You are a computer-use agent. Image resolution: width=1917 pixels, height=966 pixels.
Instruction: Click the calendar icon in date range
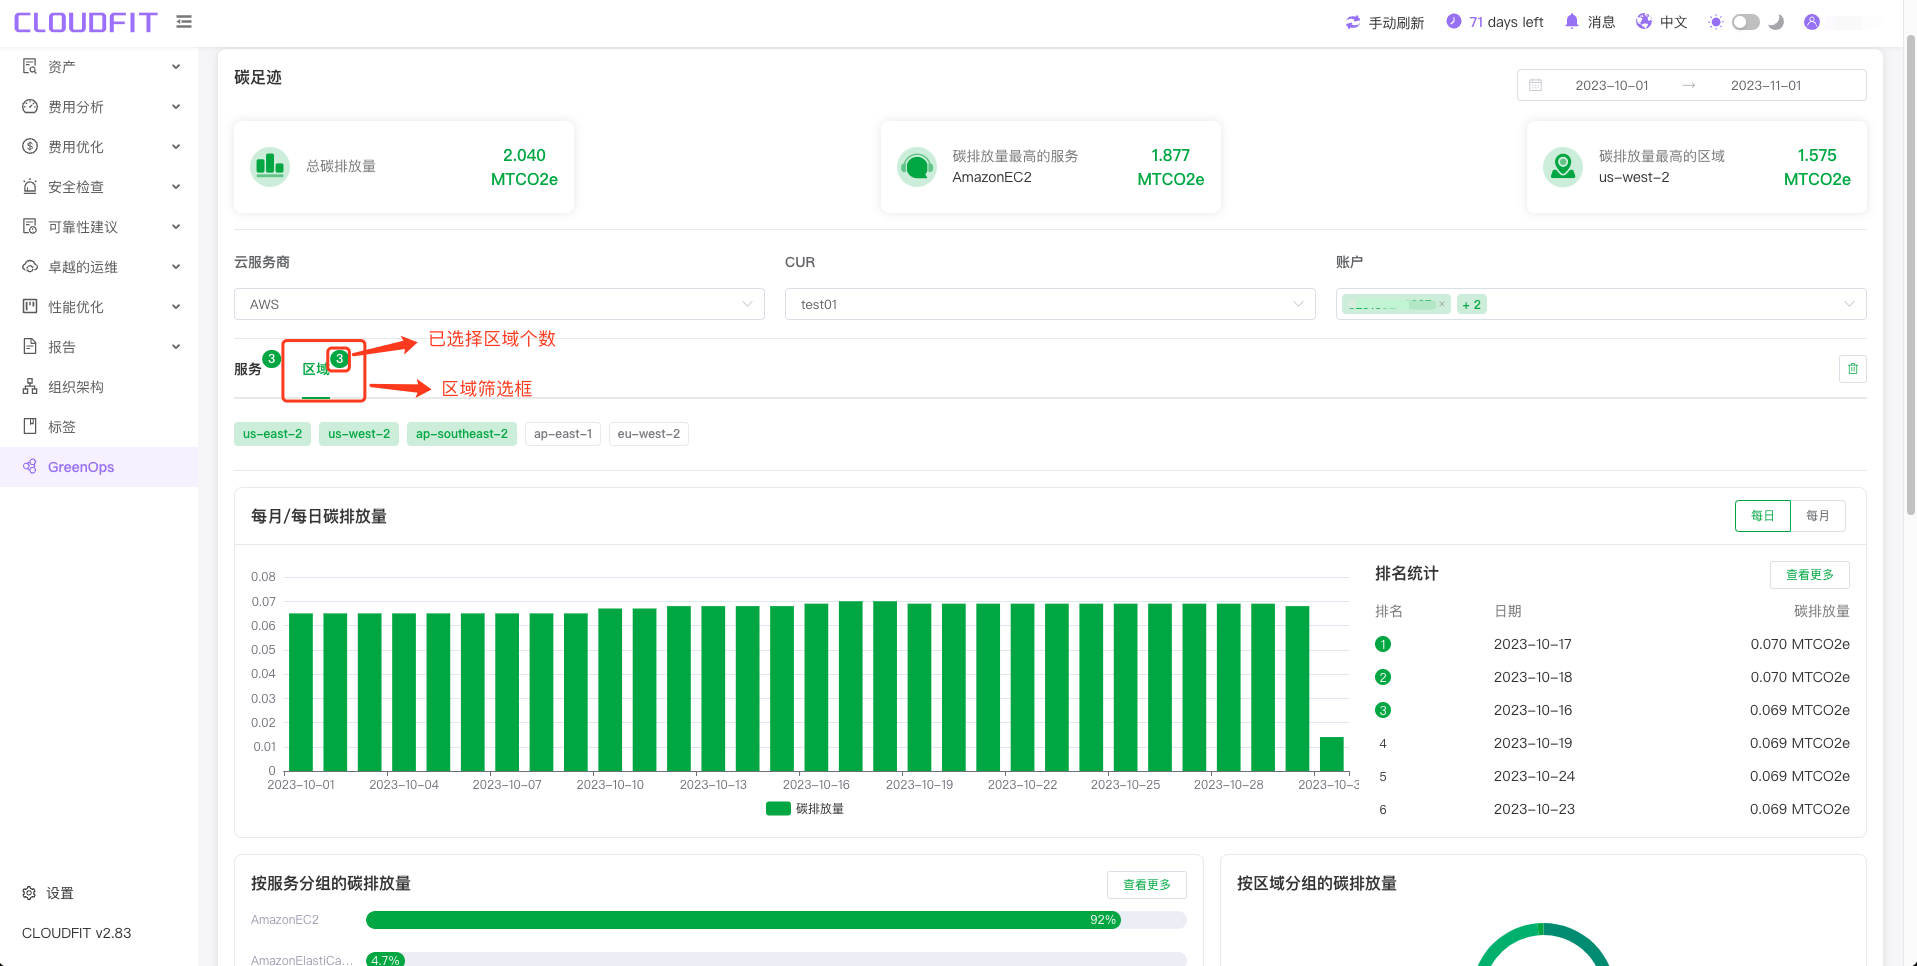[x=1536, y=85]
